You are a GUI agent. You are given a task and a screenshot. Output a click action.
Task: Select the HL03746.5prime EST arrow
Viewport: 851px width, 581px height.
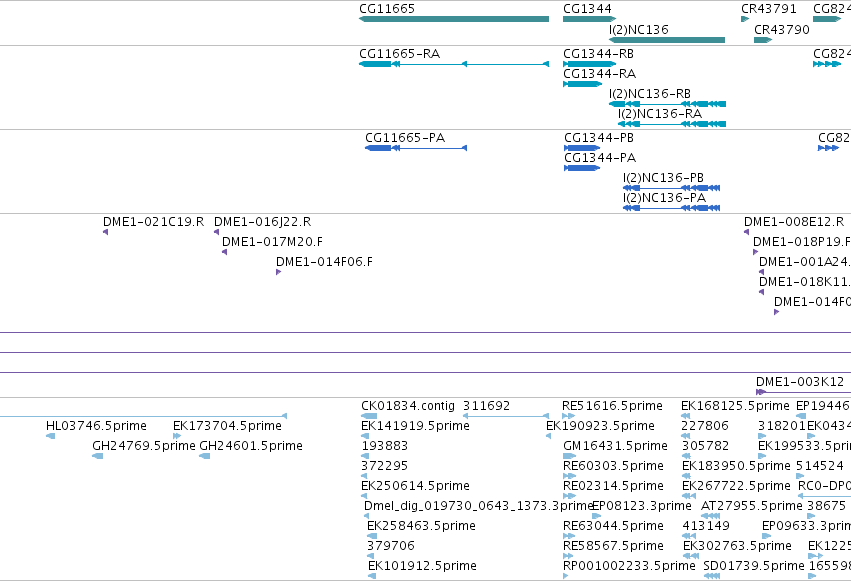[x=50, y=436]
